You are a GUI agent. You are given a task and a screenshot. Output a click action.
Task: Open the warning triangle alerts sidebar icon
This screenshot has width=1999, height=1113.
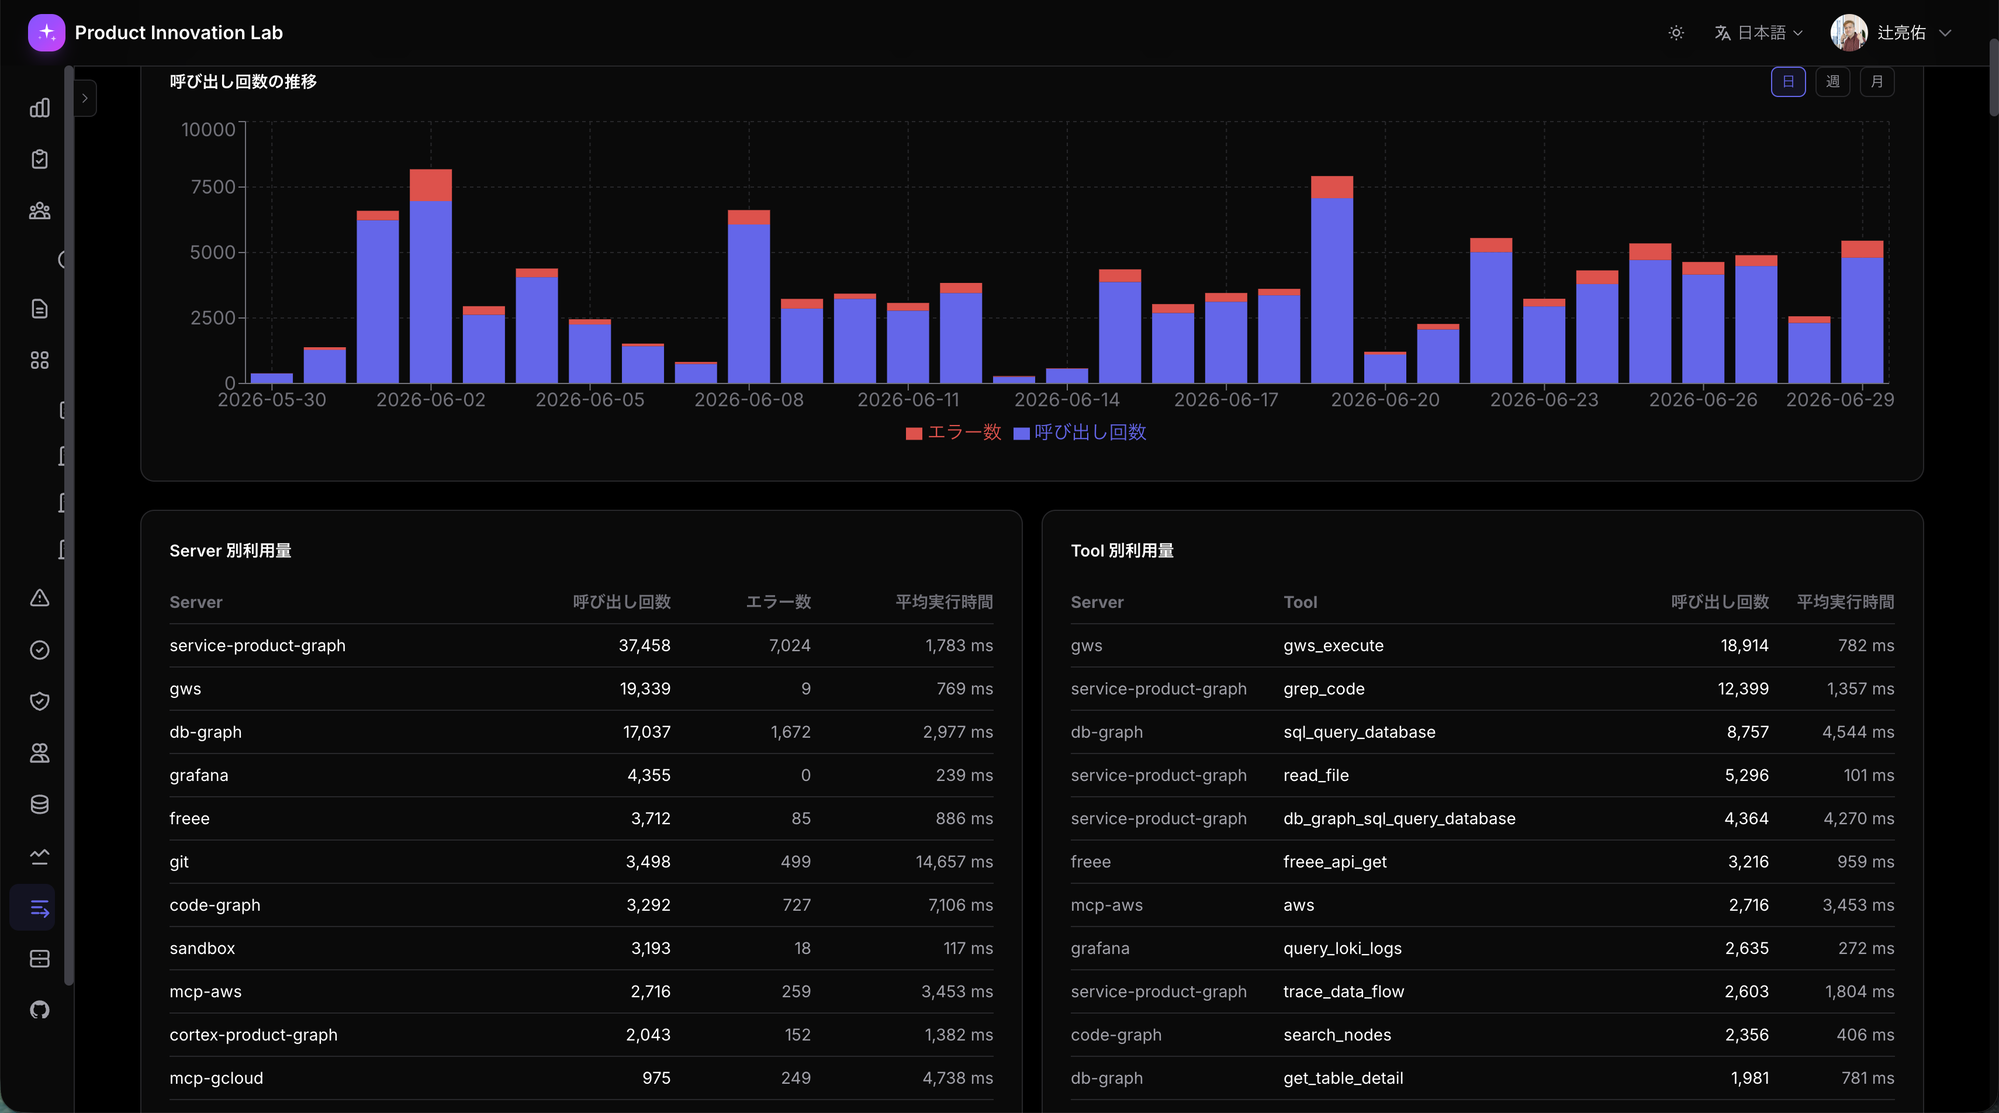pos(40,598)
